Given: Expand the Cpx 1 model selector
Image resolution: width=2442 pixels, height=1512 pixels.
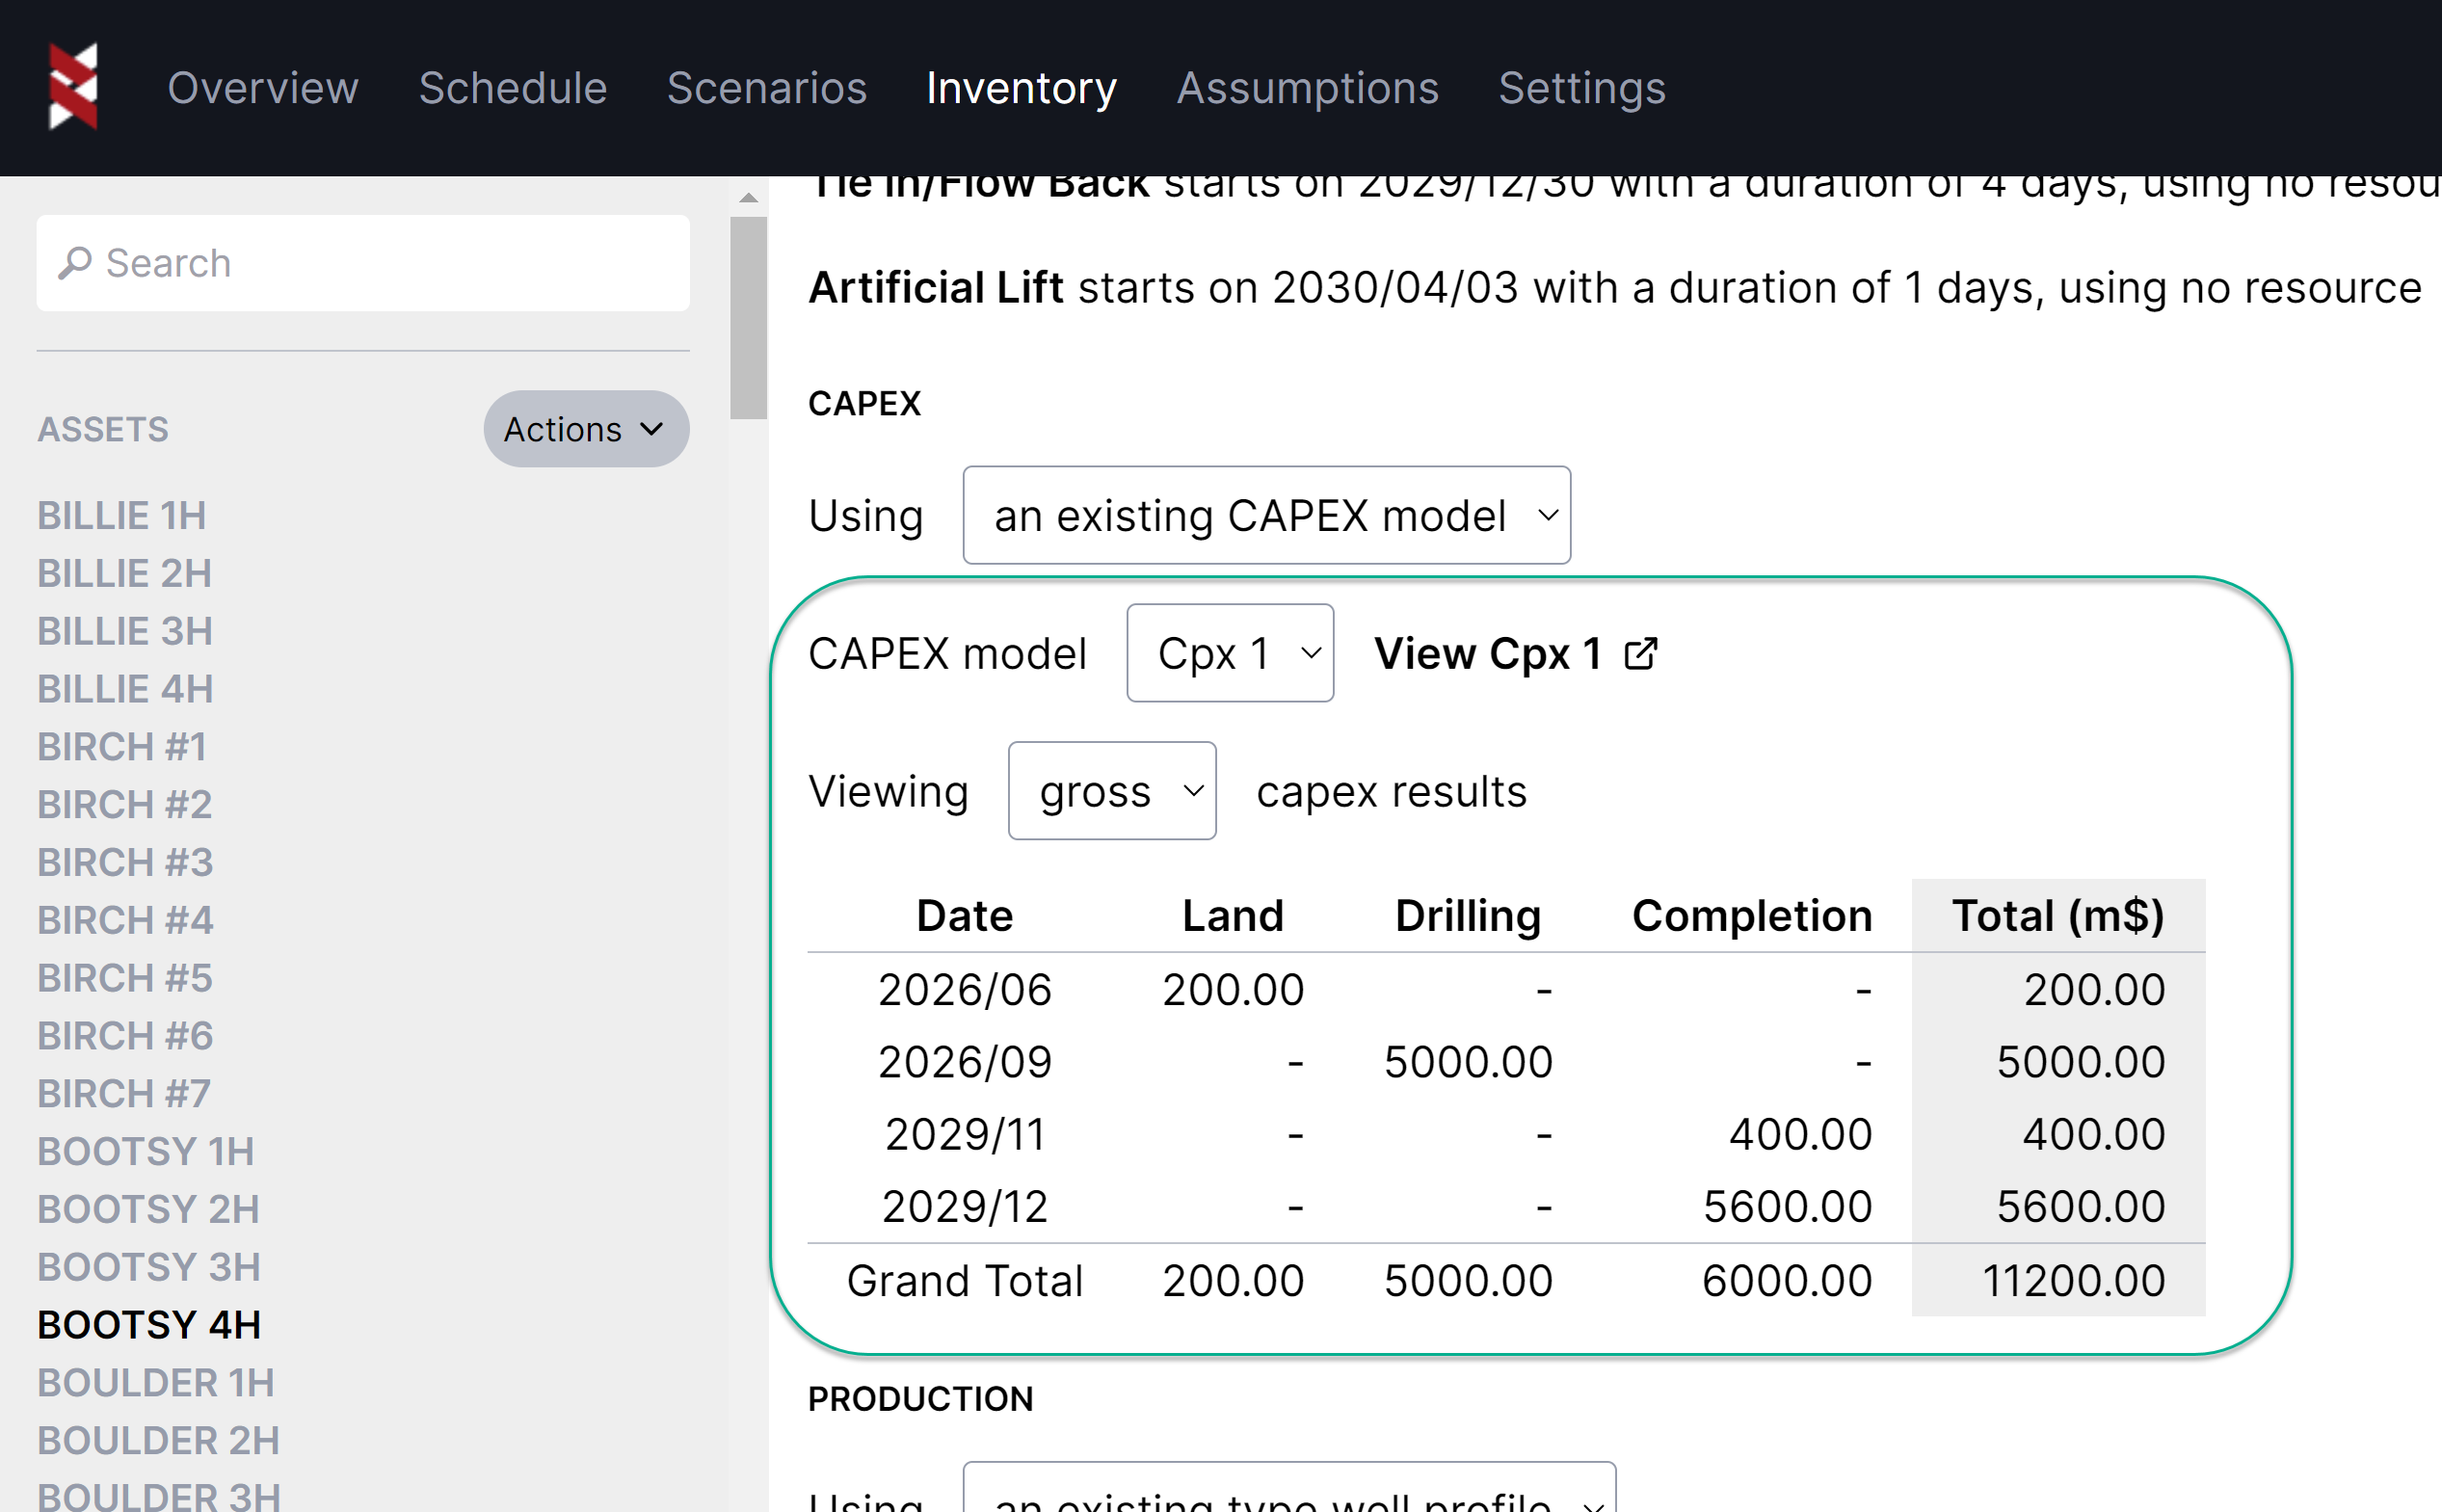Looking at the screenshot, I should (1229, 654).
